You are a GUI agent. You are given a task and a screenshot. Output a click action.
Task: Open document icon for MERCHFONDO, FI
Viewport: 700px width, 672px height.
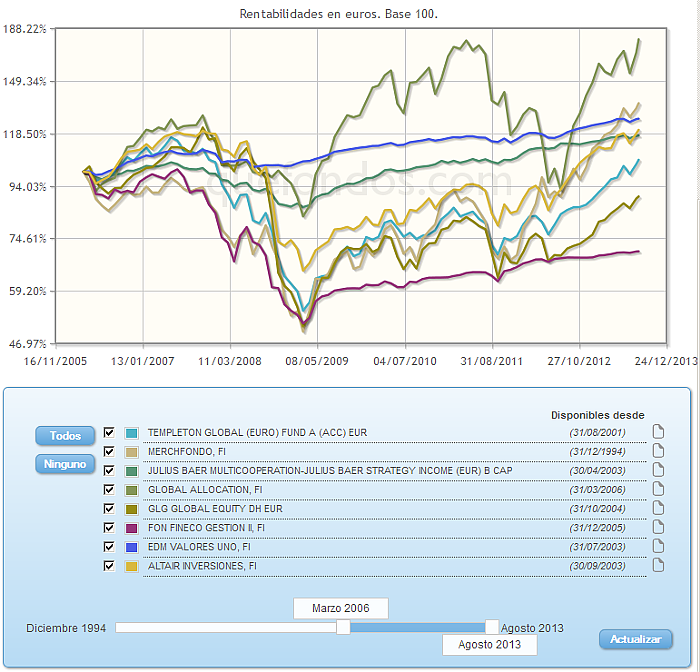coord(658,451)
